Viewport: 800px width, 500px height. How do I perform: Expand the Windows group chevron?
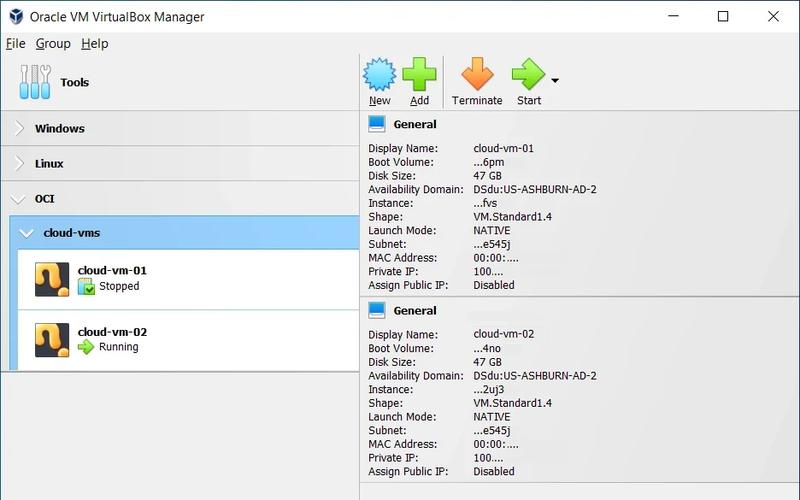pos(19,128)
